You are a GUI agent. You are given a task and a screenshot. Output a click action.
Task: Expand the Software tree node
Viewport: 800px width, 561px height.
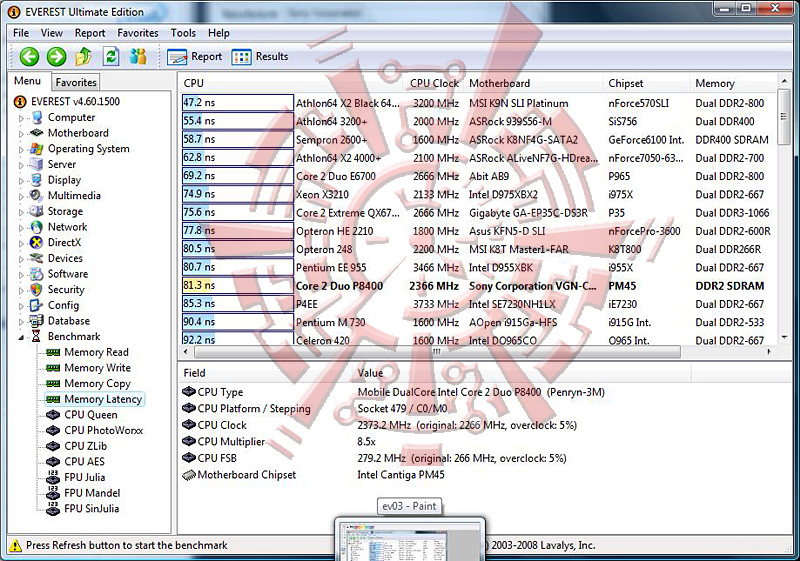tap(21, 275)
